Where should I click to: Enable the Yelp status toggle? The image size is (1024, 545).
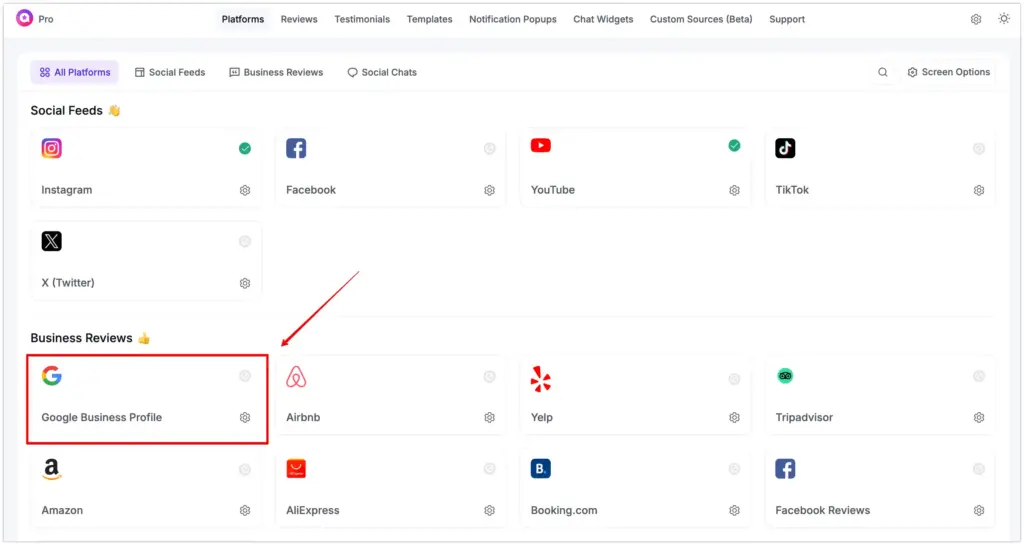click(735, 379)
